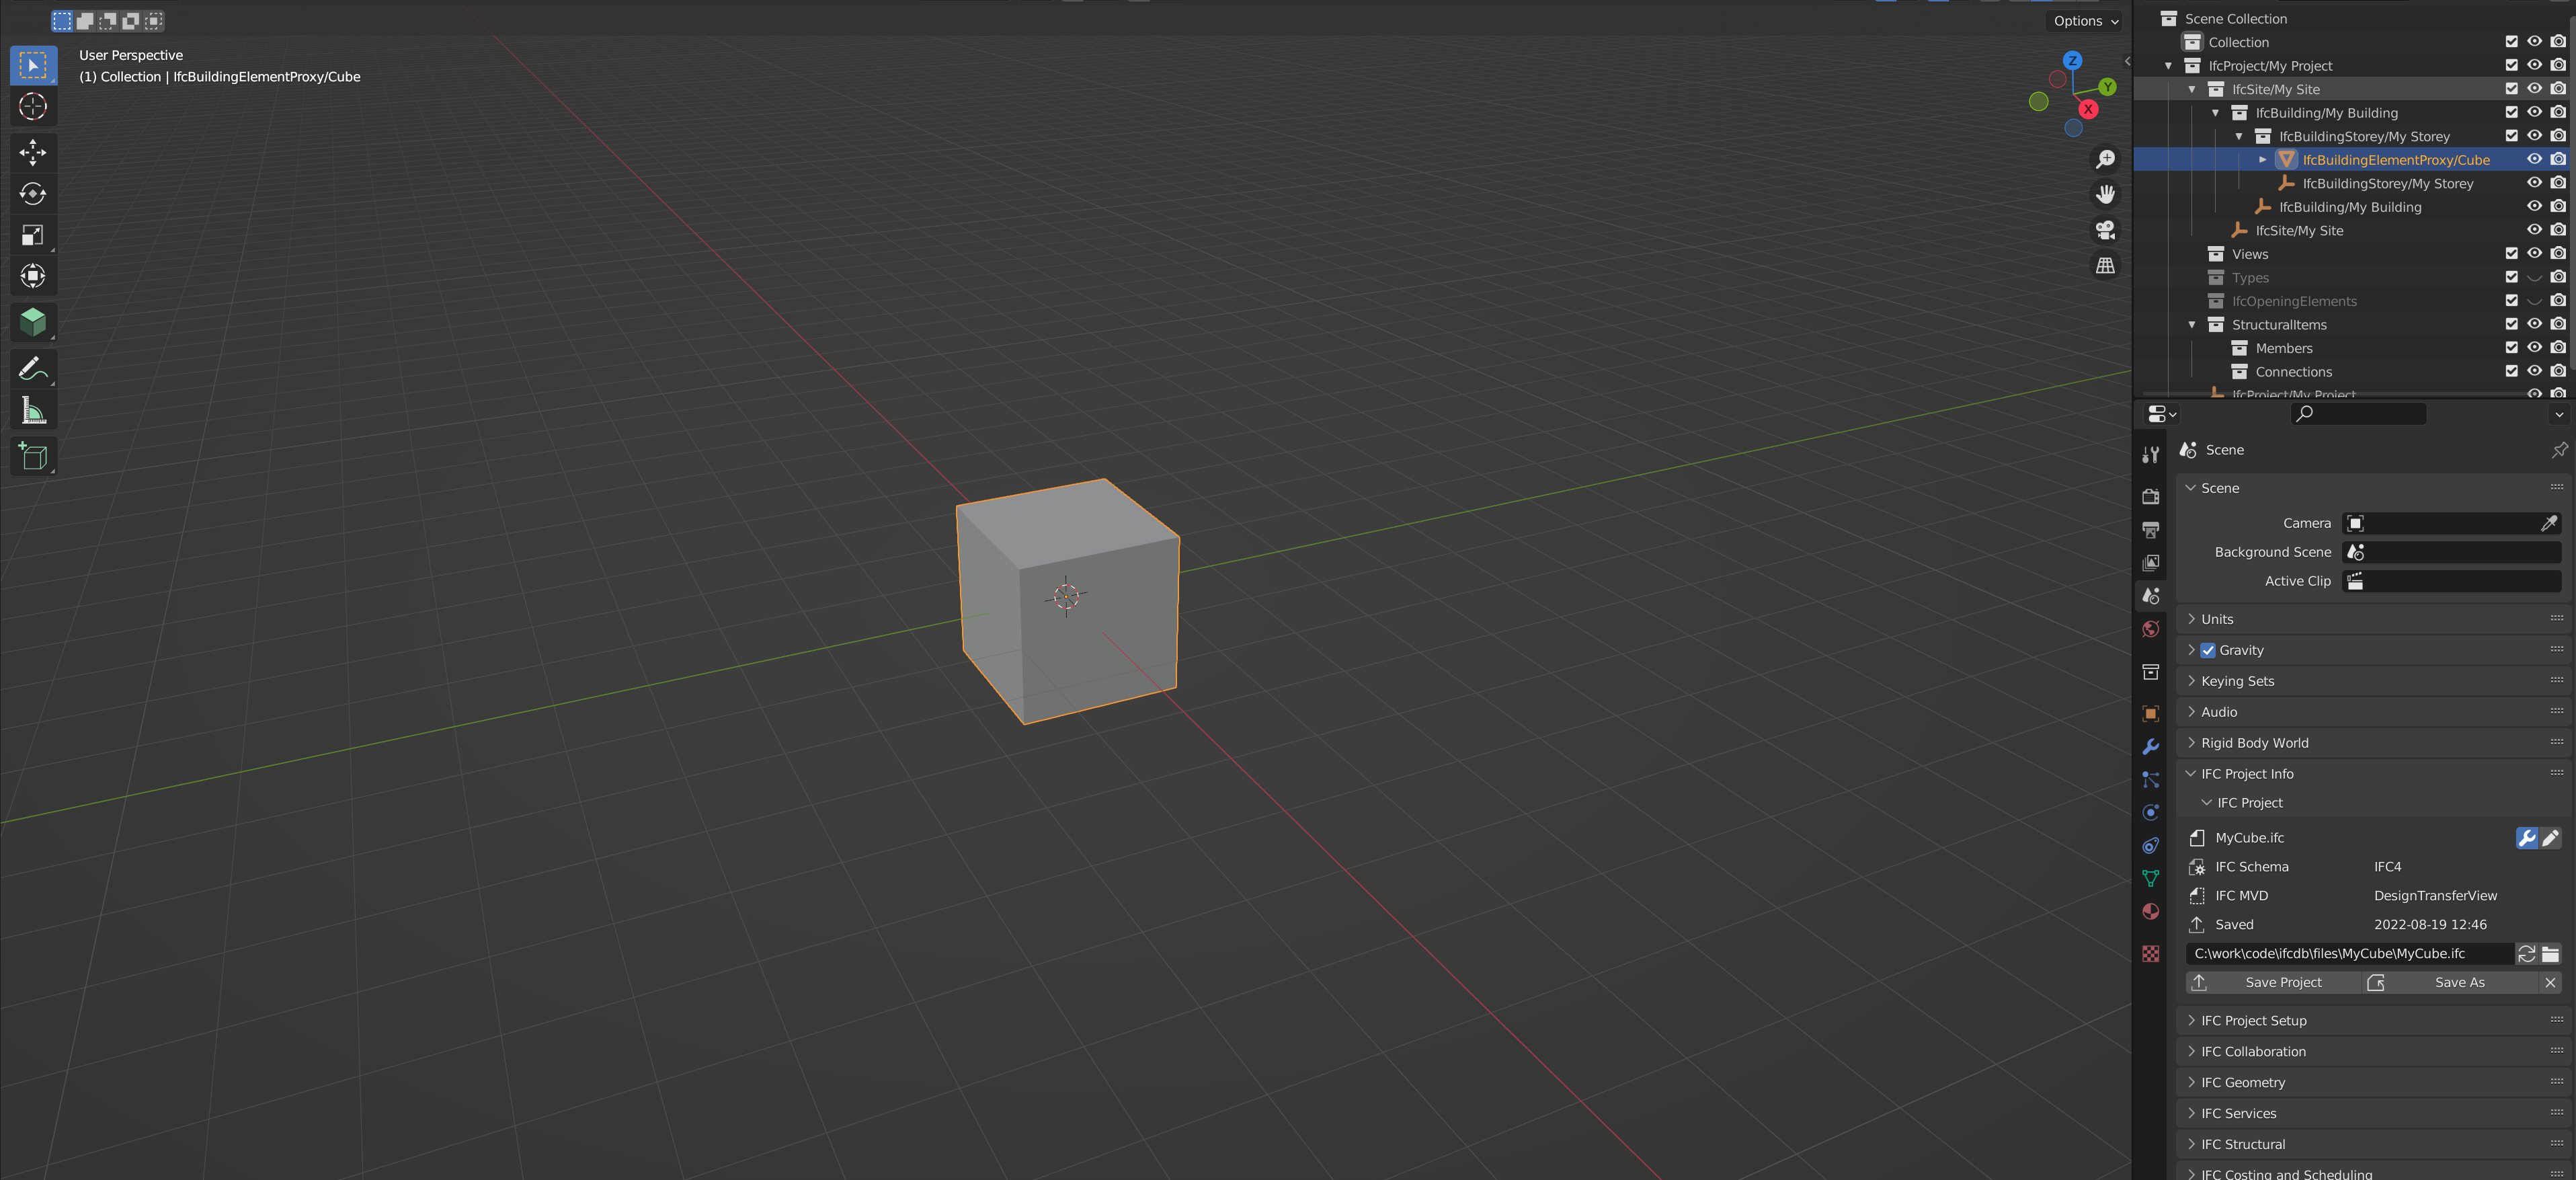The height and width of the screenshot is (1180, 2576).
Task: Open the Object Constraints tab
Action: coord(2150,845)
